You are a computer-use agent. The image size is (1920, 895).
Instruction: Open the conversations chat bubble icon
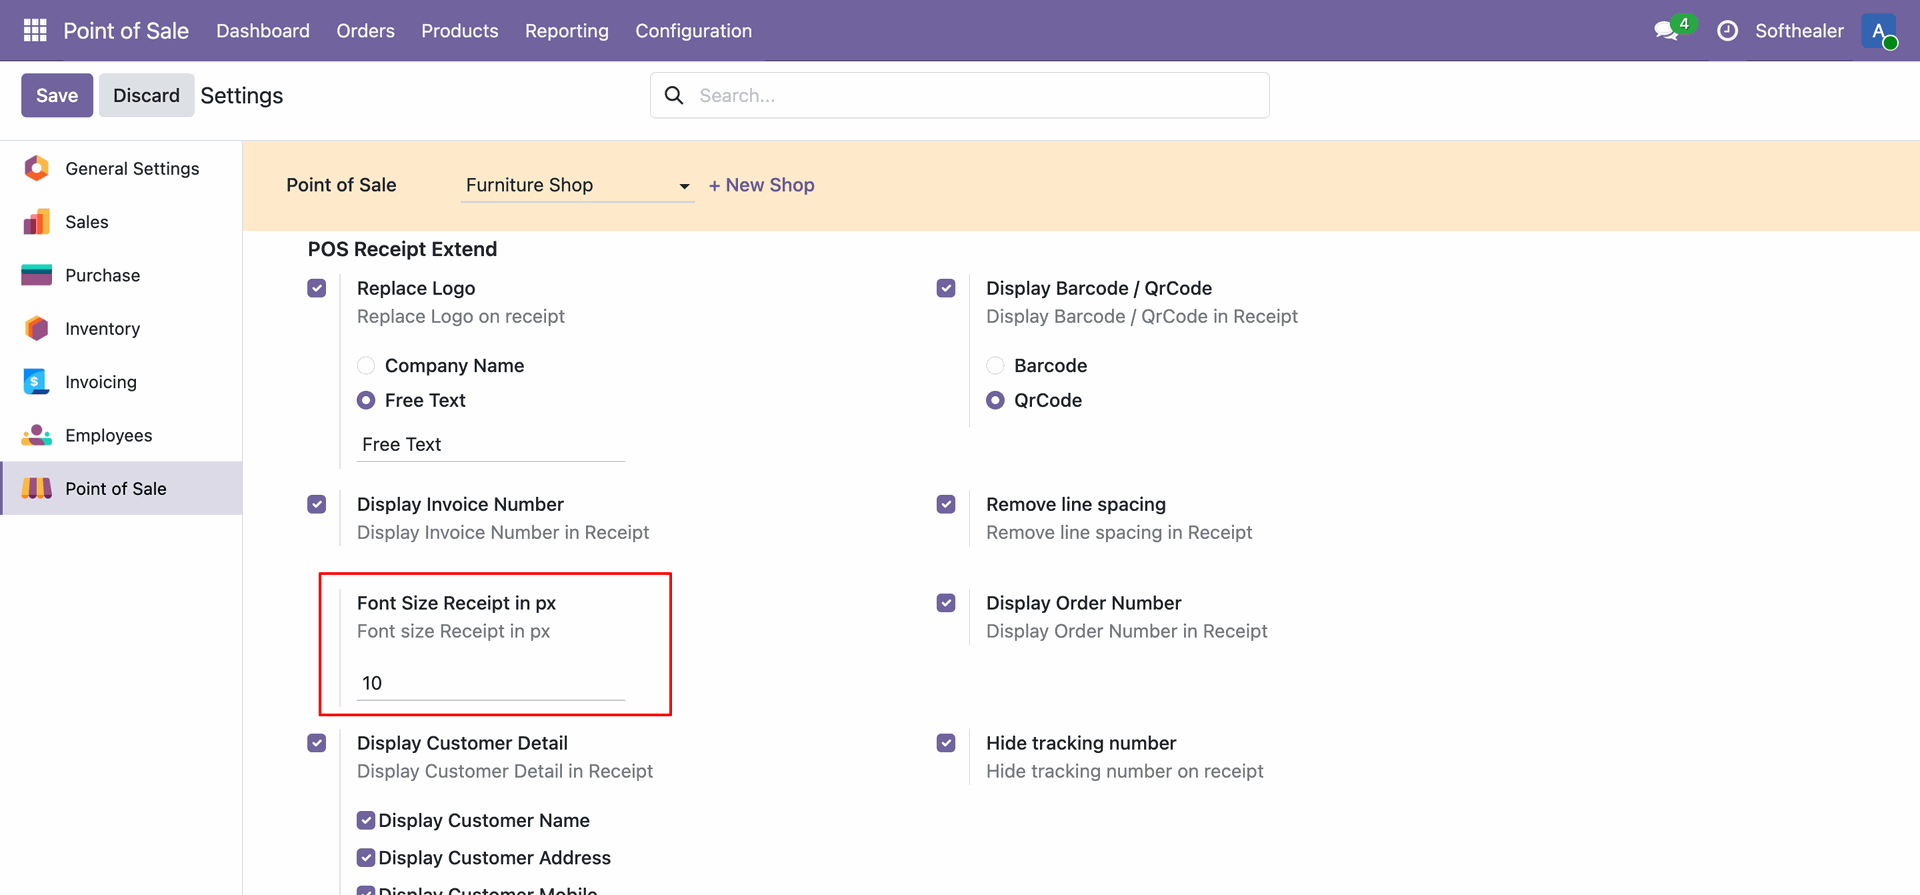[1667, 30]
